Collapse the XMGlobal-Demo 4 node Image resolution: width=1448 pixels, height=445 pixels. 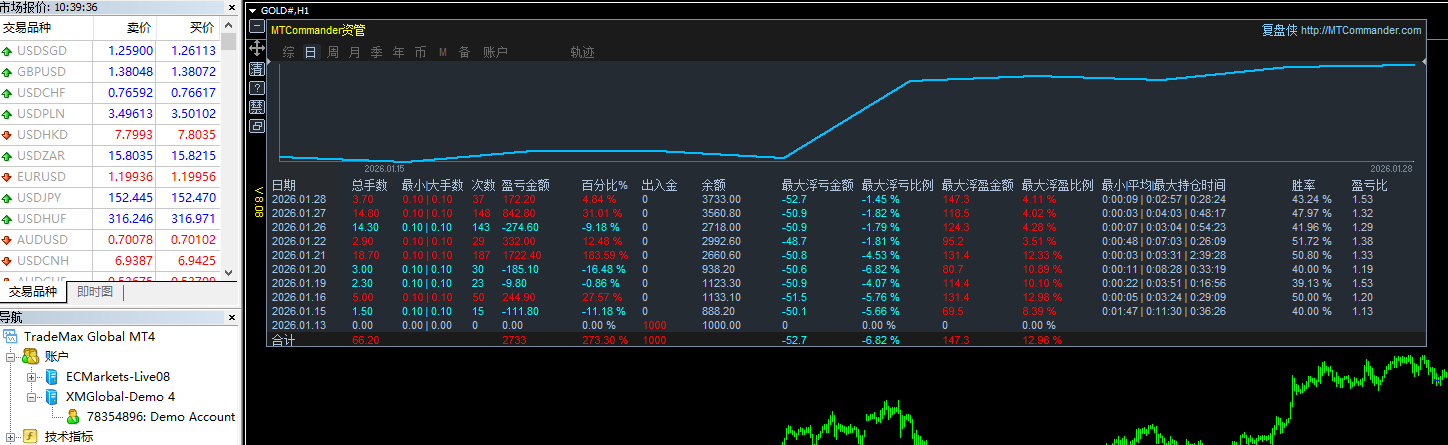click(x=32, y=397)
